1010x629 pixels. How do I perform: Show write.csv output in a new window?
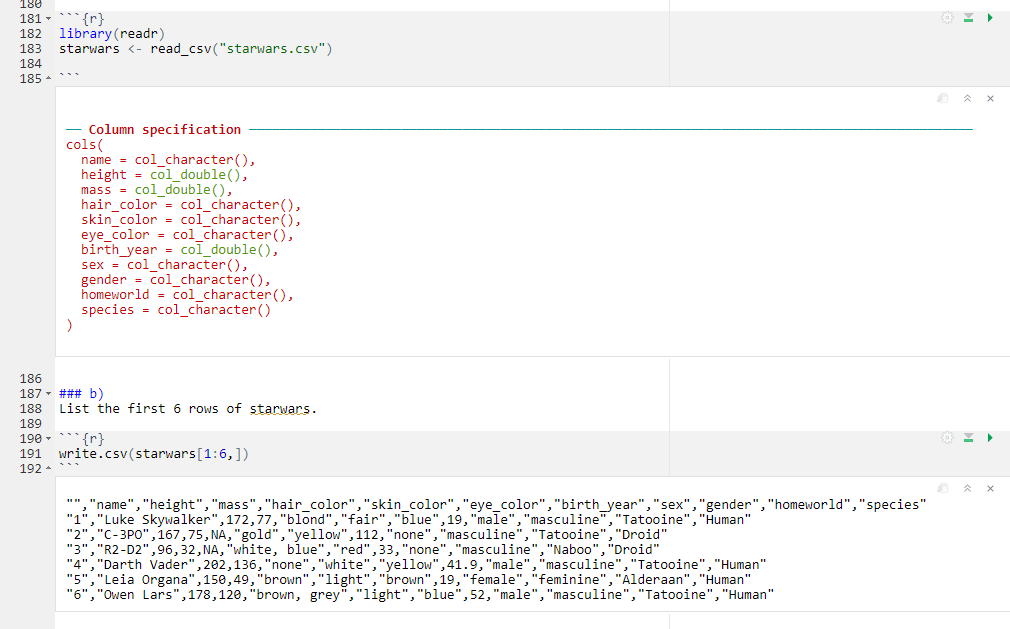941,488
